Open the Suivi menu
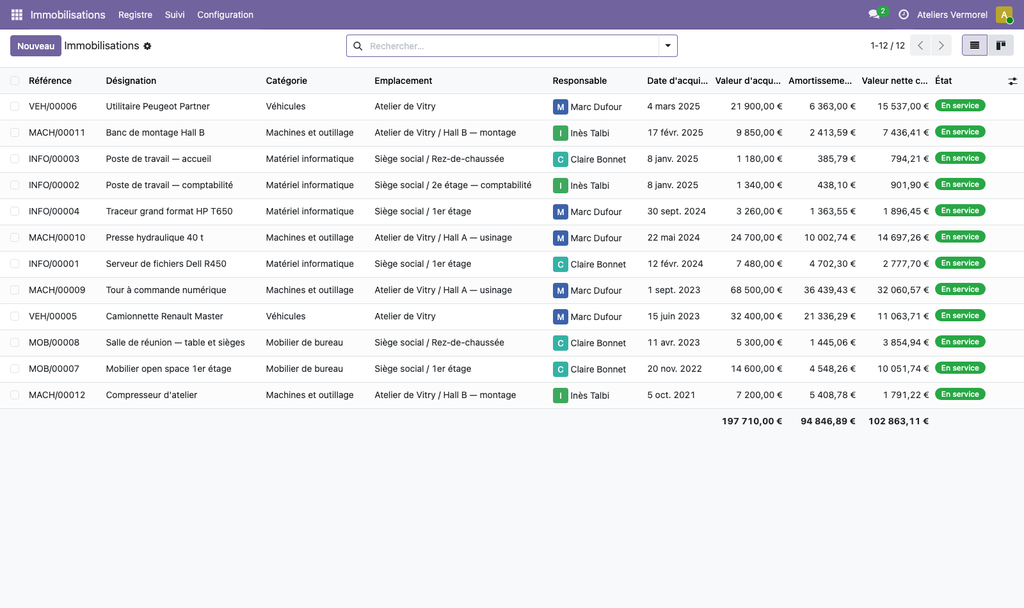Screen dimensions: 1024x608 (174, 14)
